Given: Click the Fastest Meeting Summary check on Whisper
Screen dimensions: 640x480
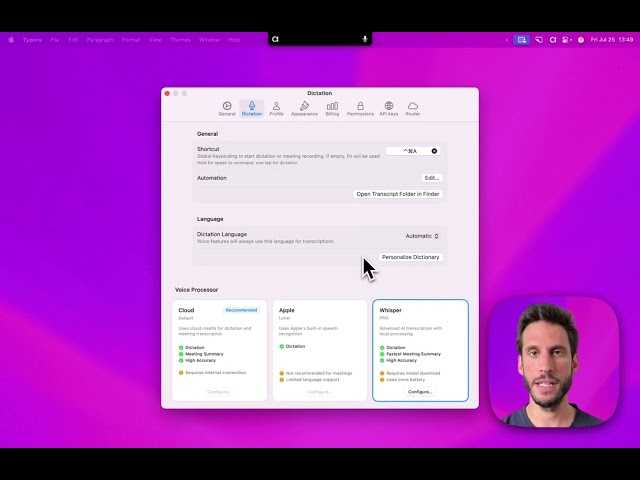Looking at the screenshot, I should click(x=382, y=354).
